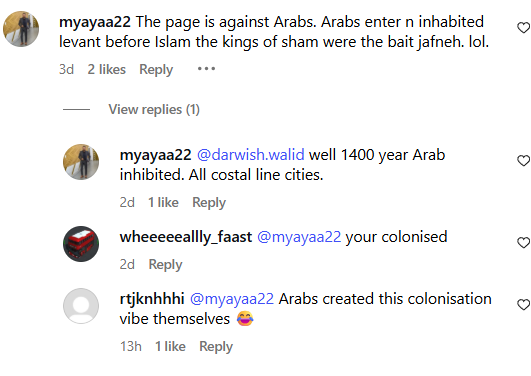
Task: Open rtjknhhhi's default grey avatar
Action: [81, 306]
